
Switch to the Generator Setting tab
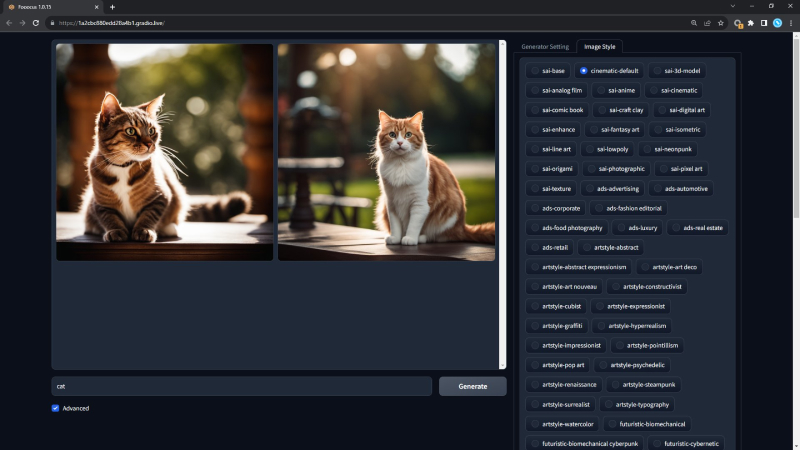click(x=545, y=46)
